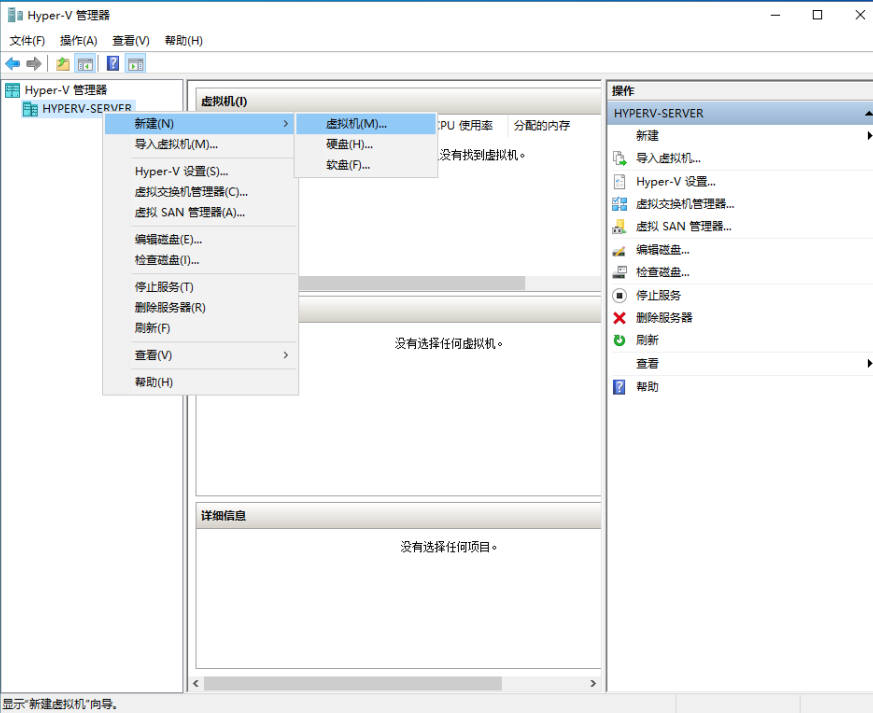Image resolution: width=873 pixels, height=713 pixels.
Task: Click the Forward arrow toolbar icon
Action: pos(34,64)
